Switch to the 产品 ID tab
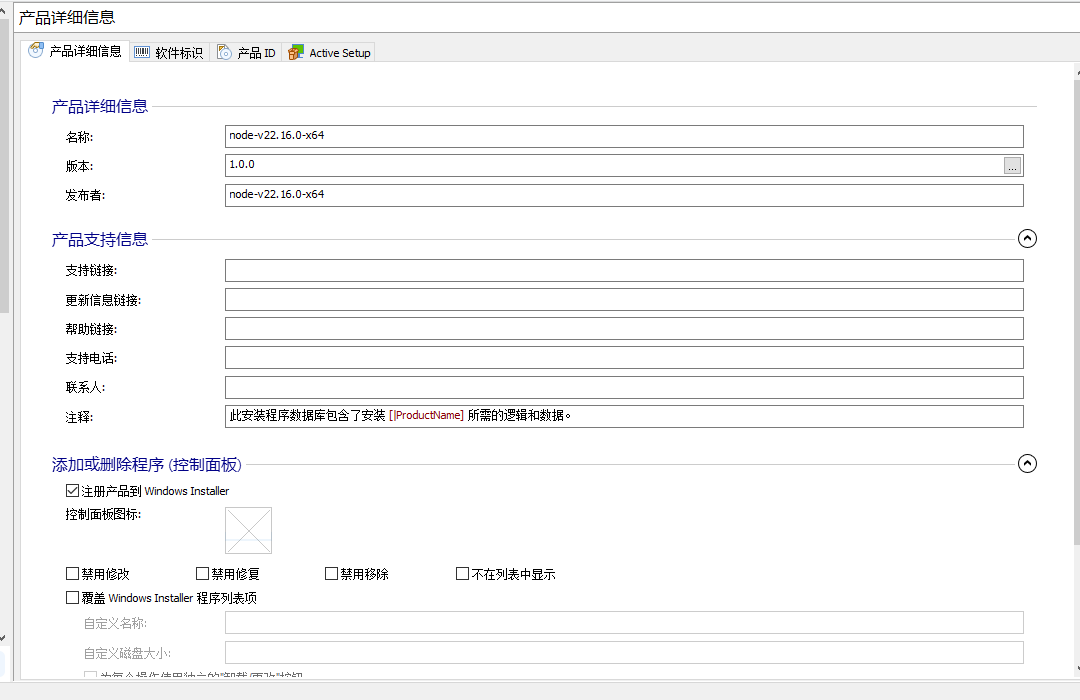The image size is (1080, 700). (x=247, y=52)
